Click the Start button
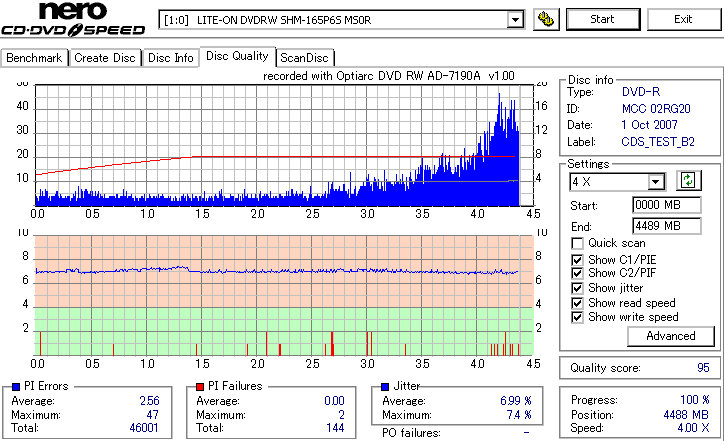The width and height of the screenshot is (724, 441). (x=603, y=19)
